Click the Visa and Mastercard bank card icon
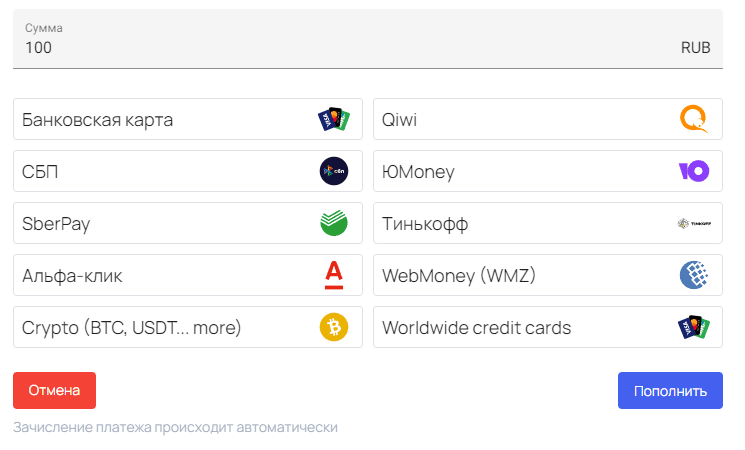This screenshot has height=450, width=745. (334, 119)
